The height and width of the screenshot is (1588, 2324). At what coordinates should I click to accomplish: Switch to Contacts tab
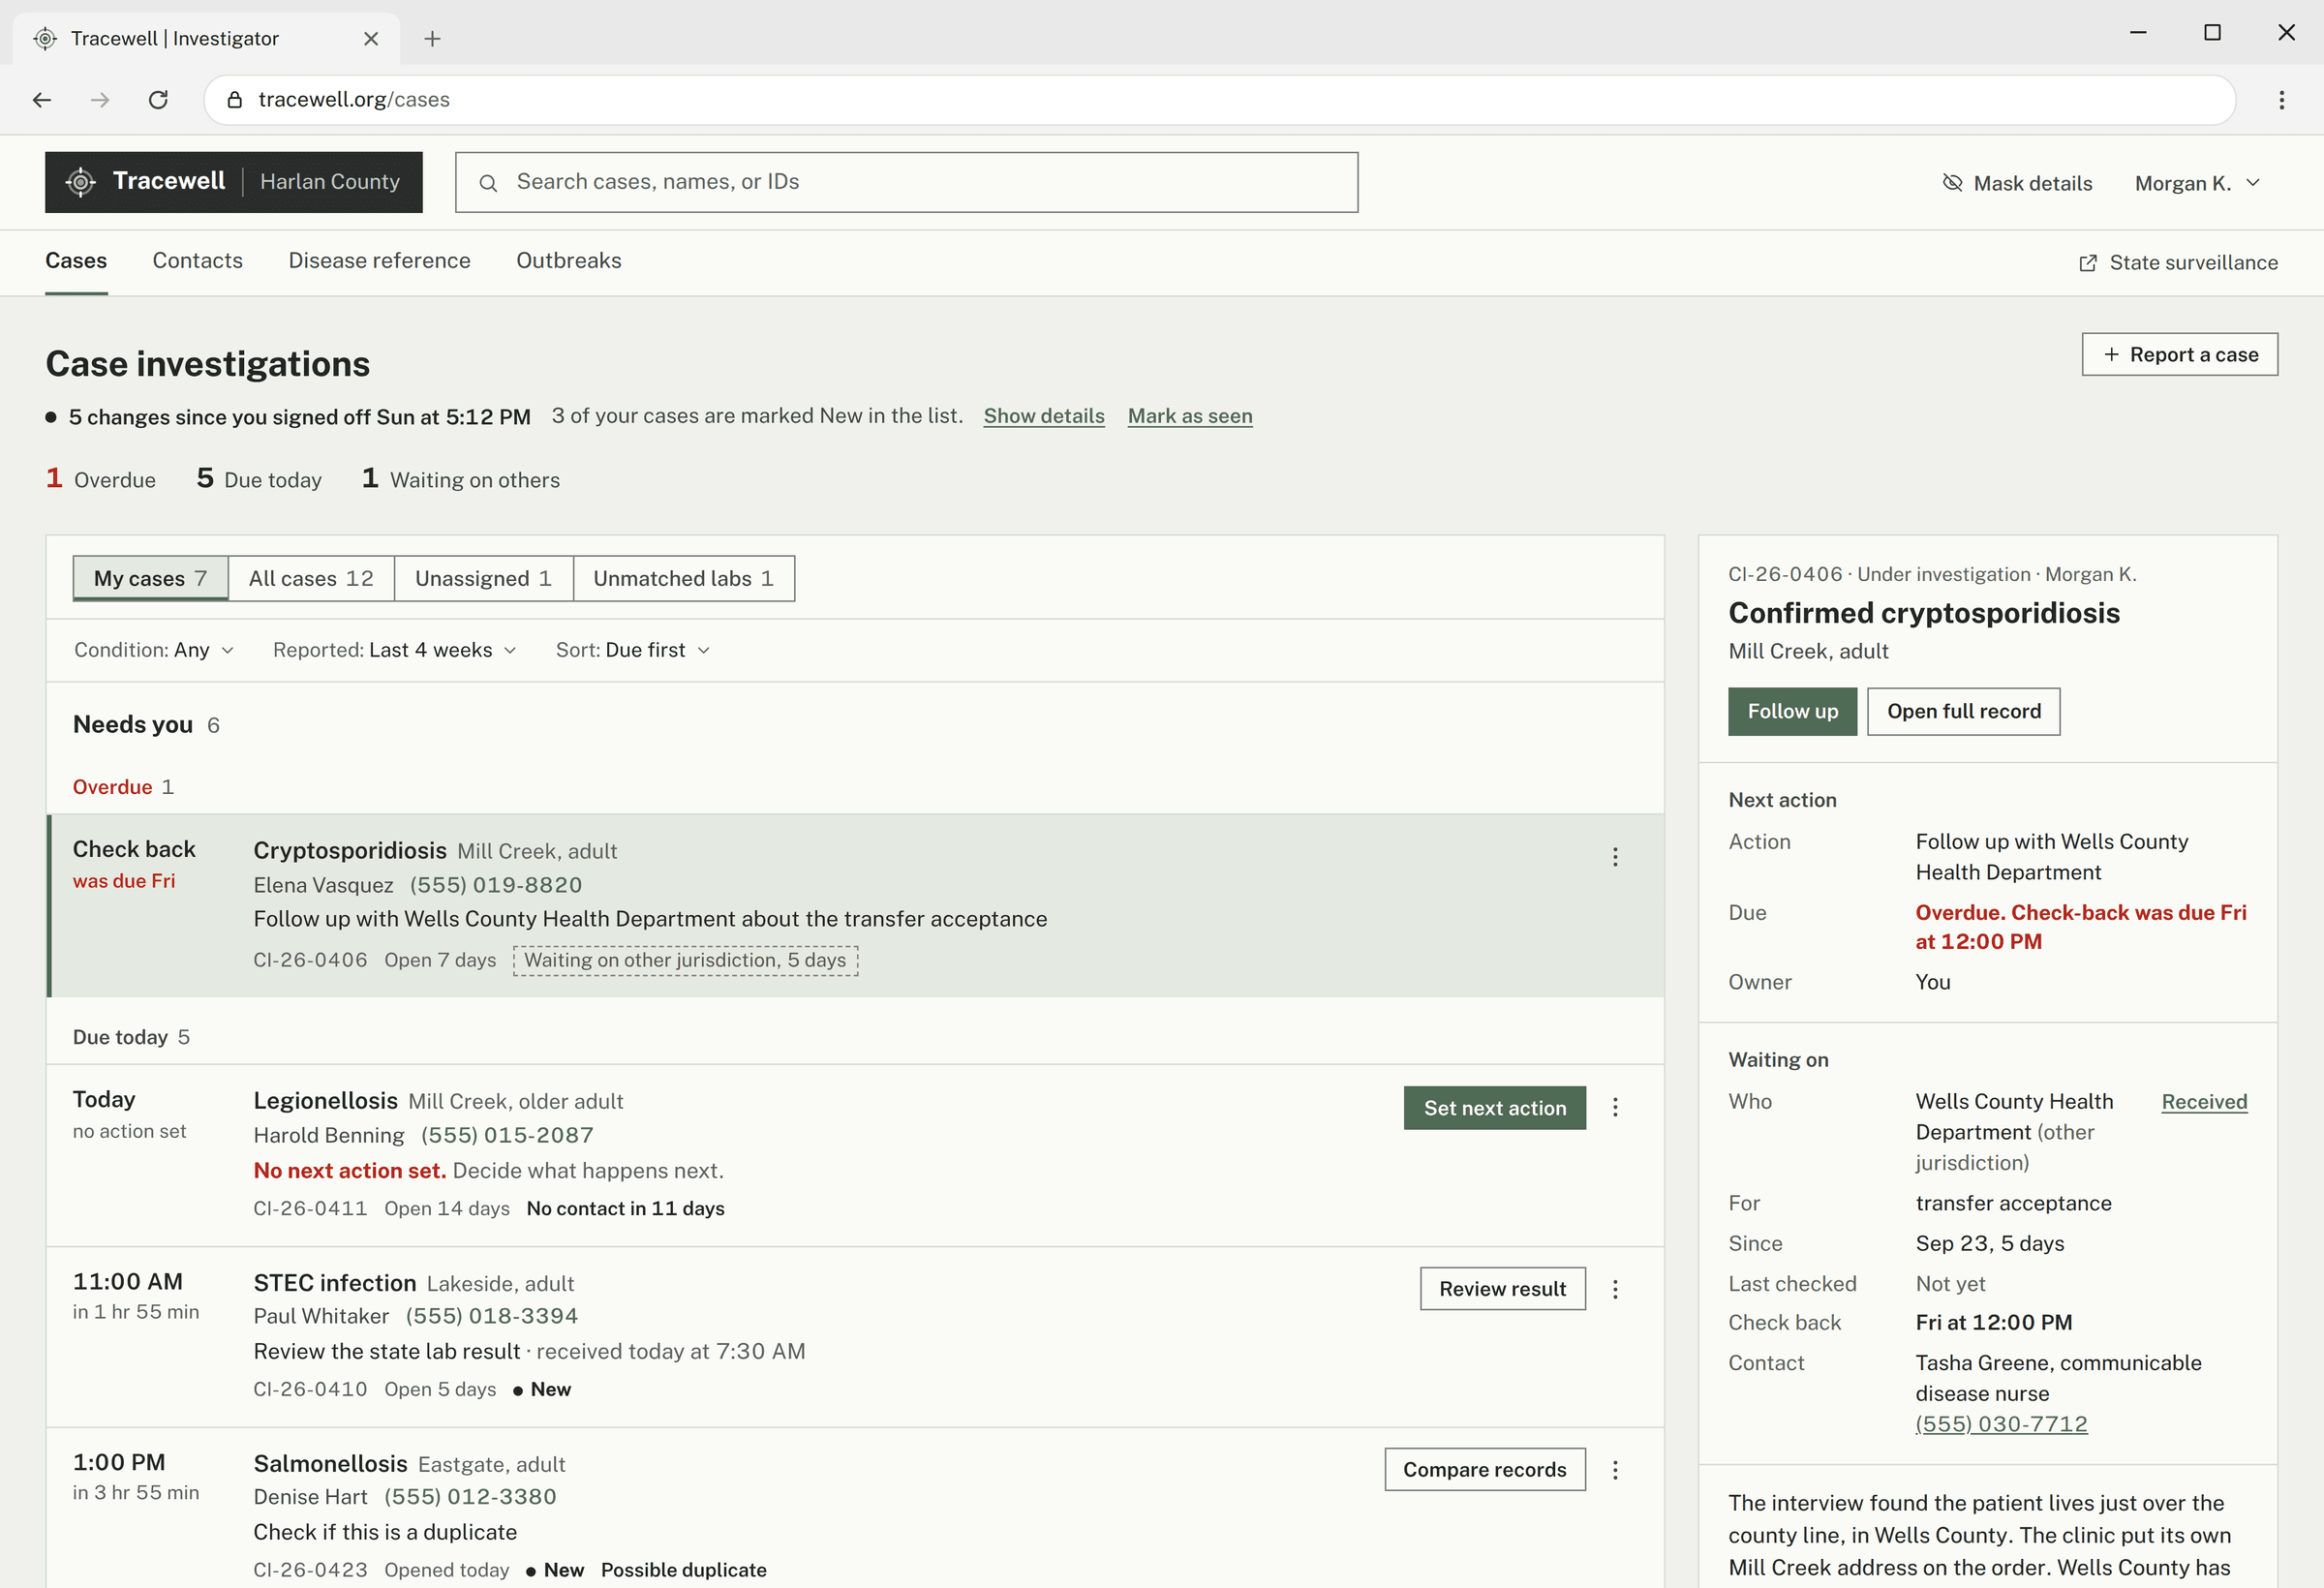click(198, 261)
